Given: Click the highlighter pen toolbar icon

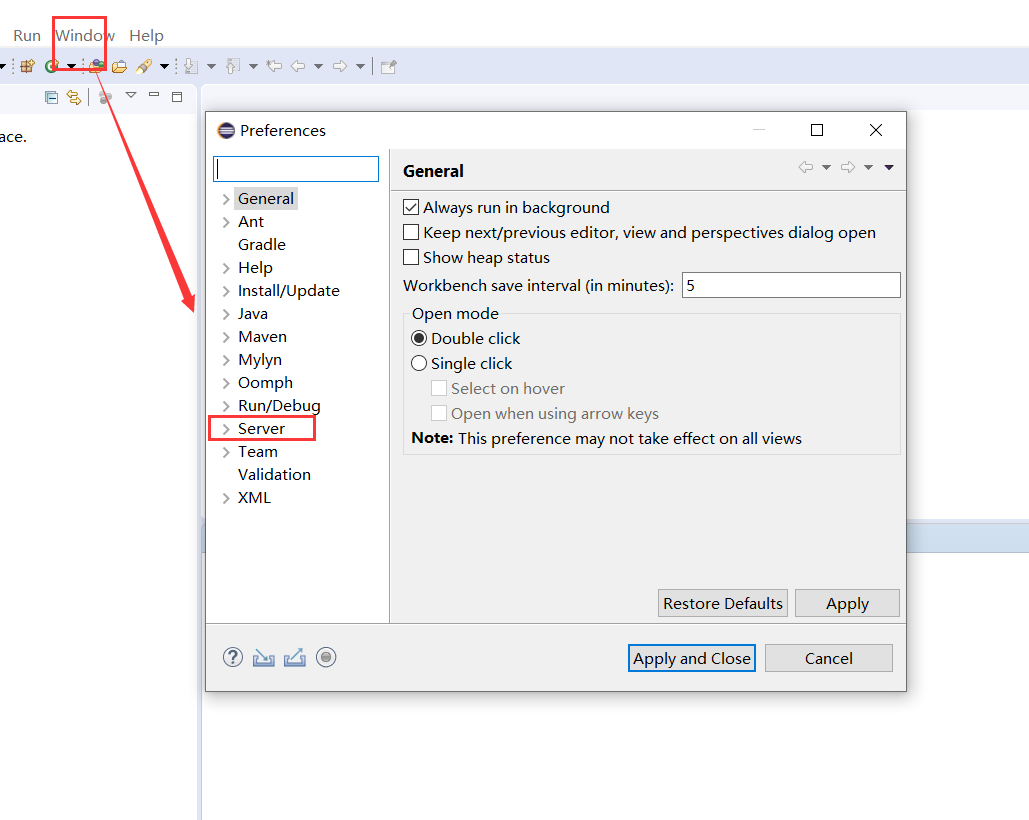Looking at the screenshot, I should pos(145,65).
